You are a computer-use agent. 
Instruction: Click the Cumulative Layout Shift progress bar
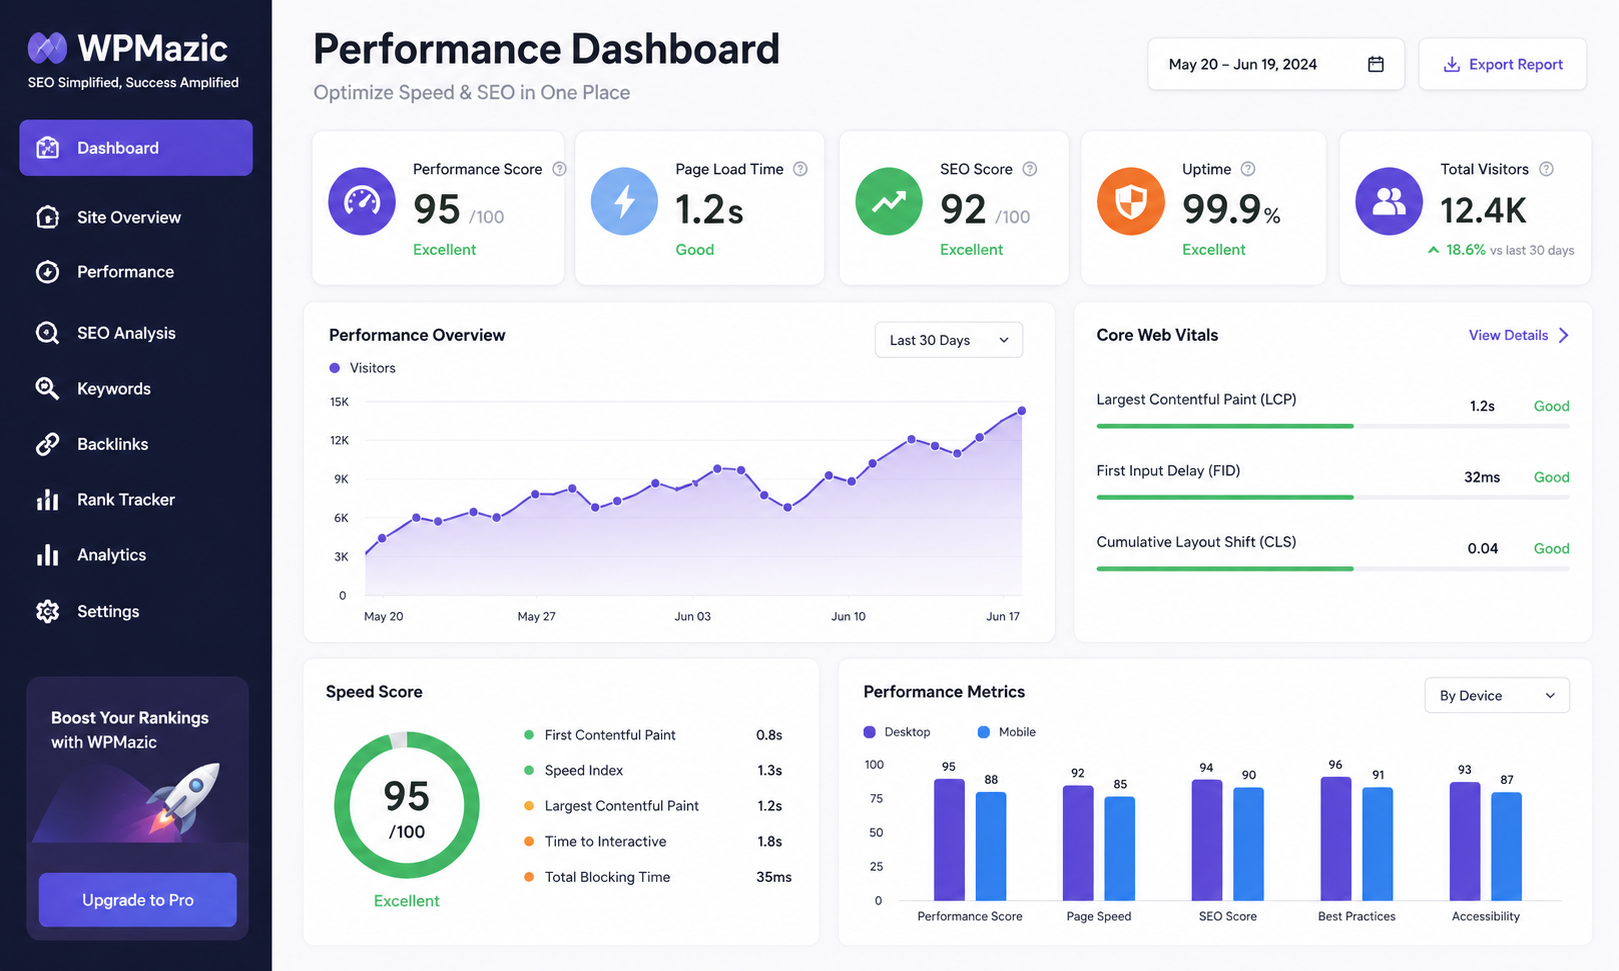[x=1333, y=568]
